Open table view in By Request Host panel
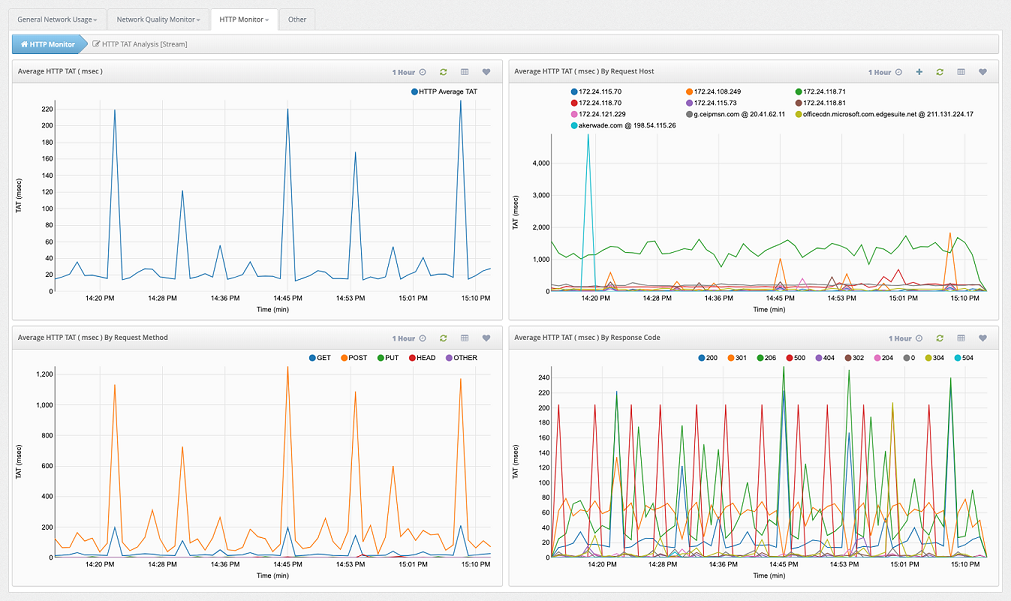The image size is (1011, 601). coord(961,72)
